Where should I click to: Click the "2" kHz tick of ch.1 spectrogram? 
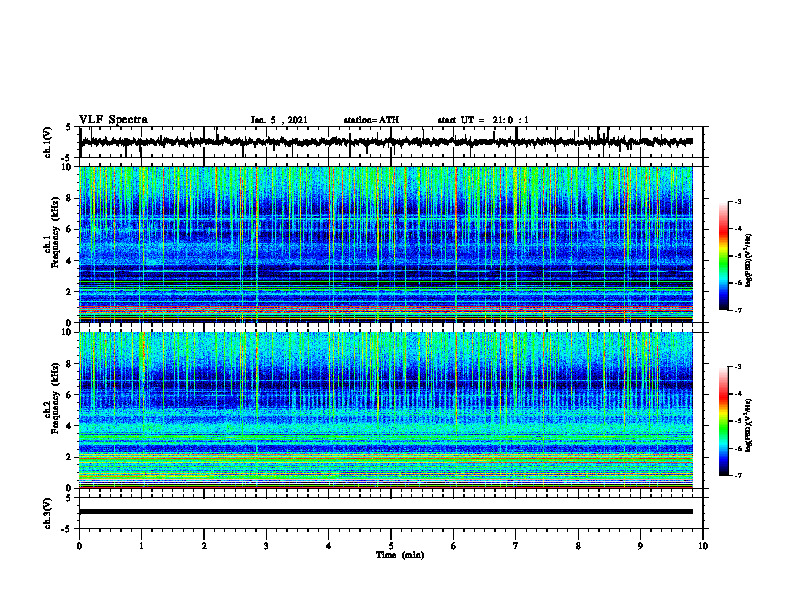coord(69,292)
